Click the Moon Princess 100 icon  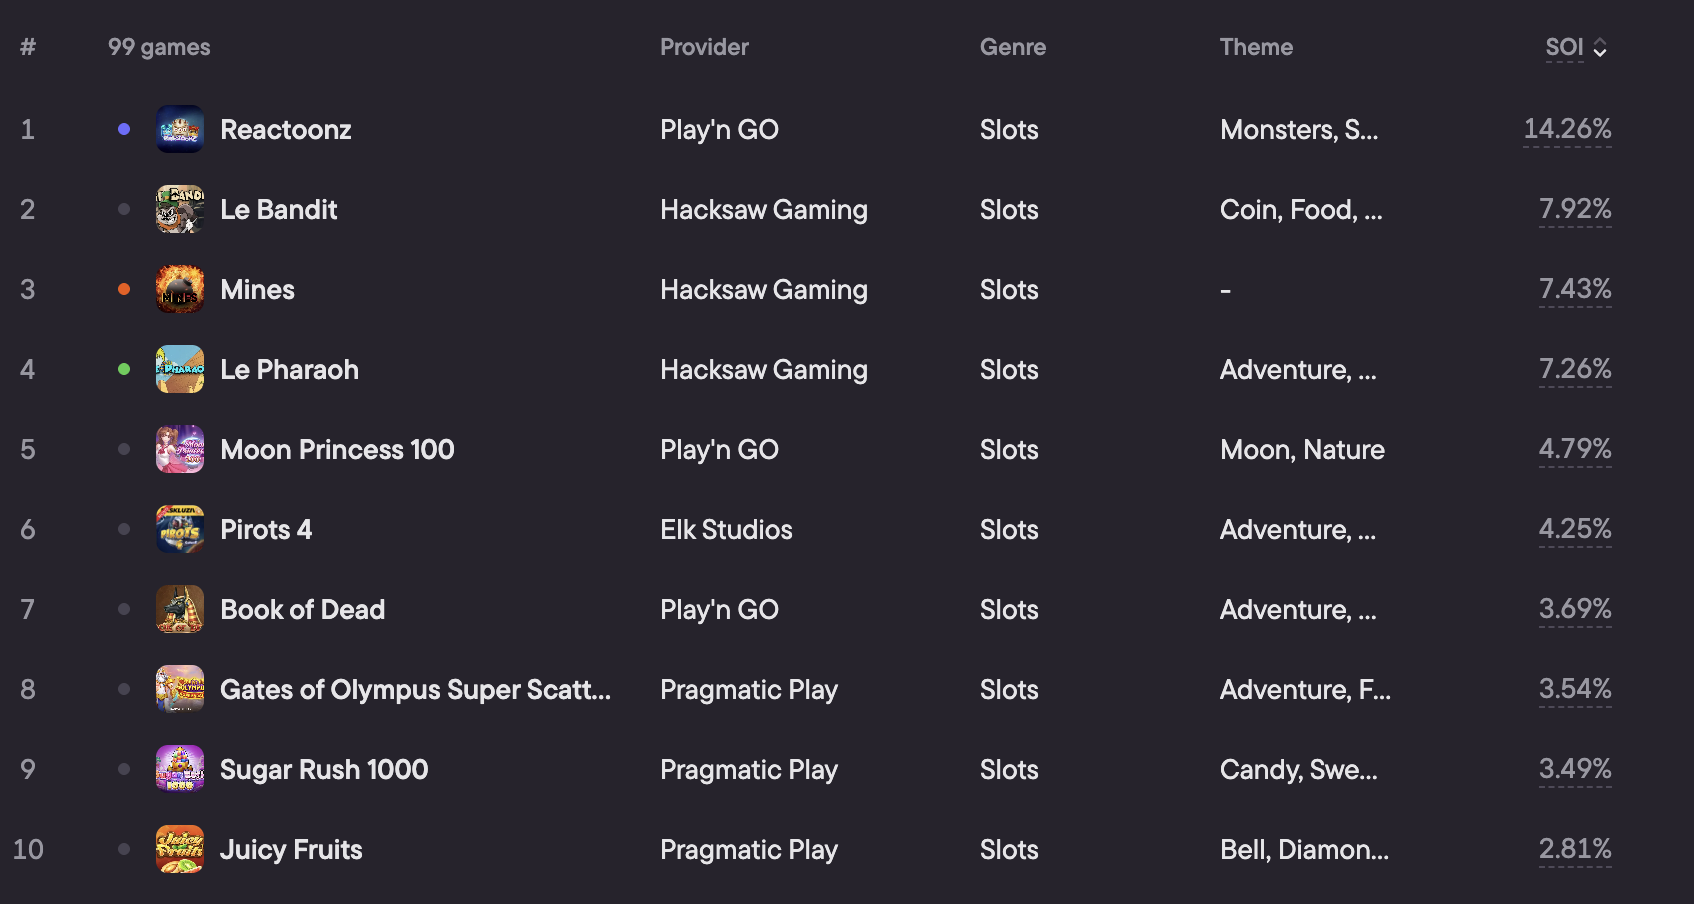(180, 449)
